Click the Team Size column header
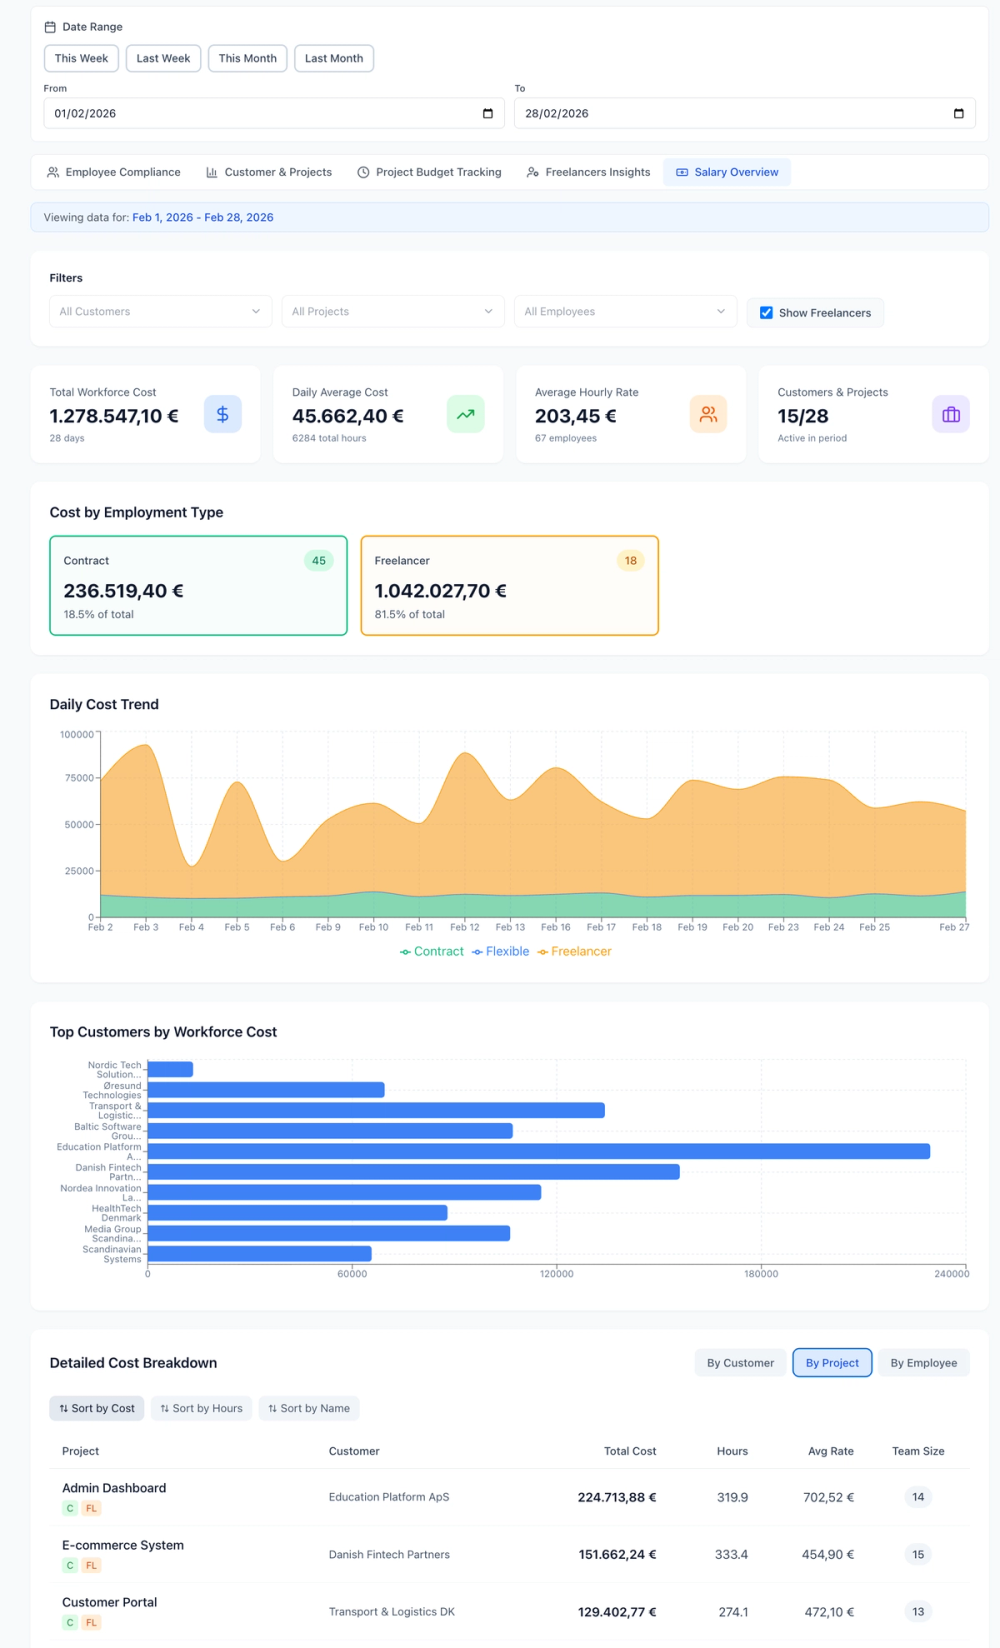Screen dimensions: 1000x1648 coord(918,1451)
